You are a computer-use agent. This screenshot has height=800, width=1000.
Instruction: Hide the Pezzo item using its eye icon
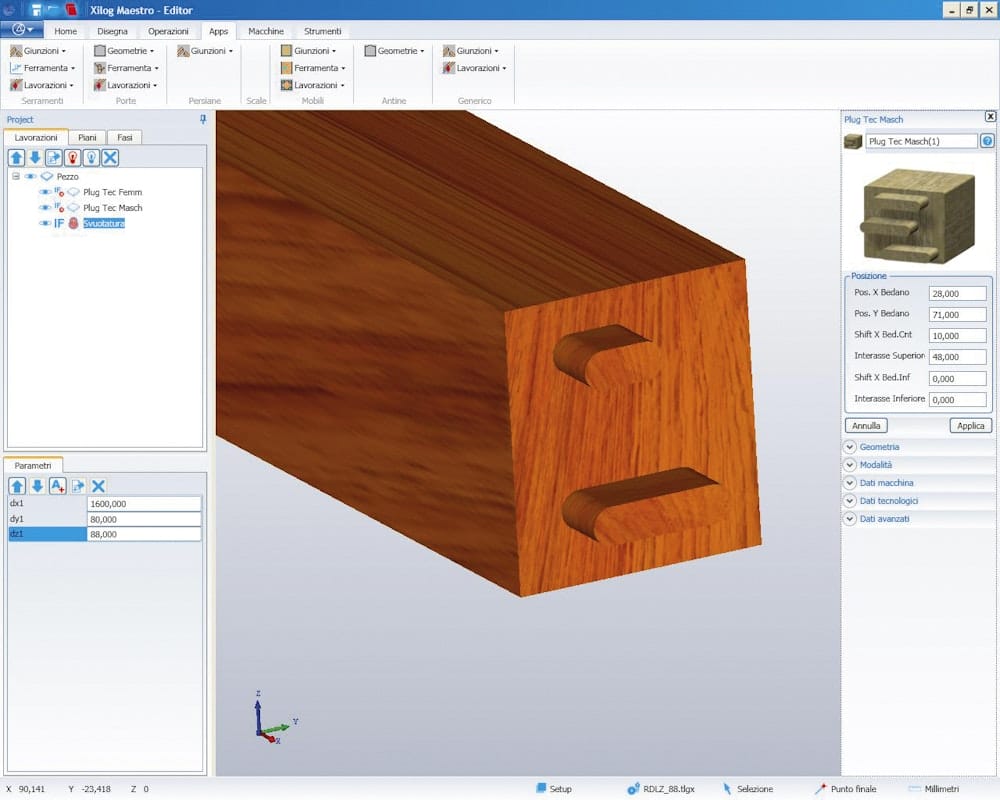pyautogui.click(x=30, y=176)
